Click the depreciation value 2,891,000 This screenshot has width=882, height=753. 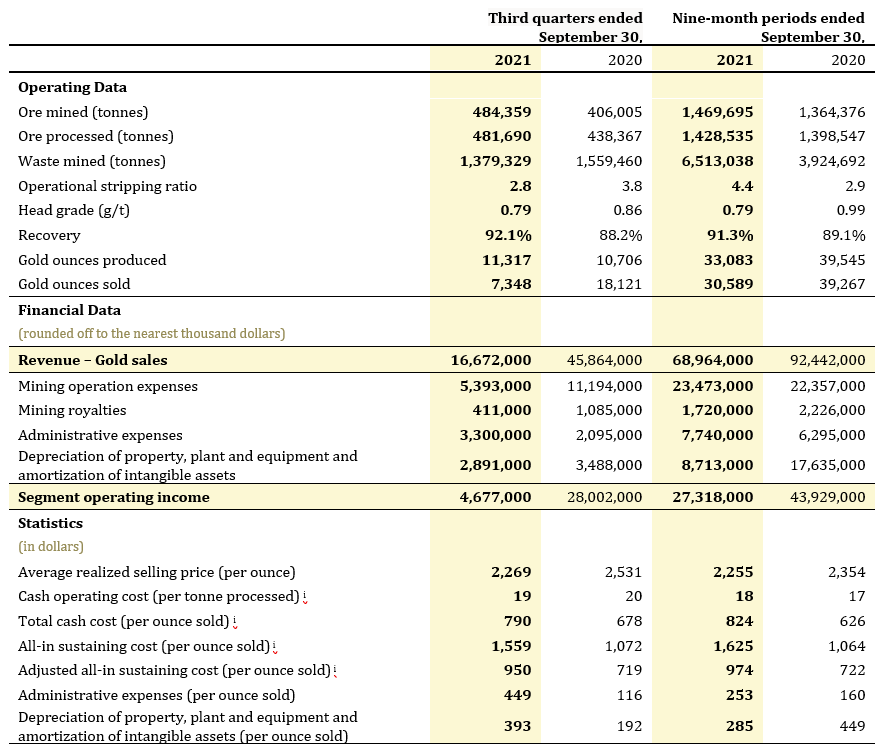tap(495, 465)
